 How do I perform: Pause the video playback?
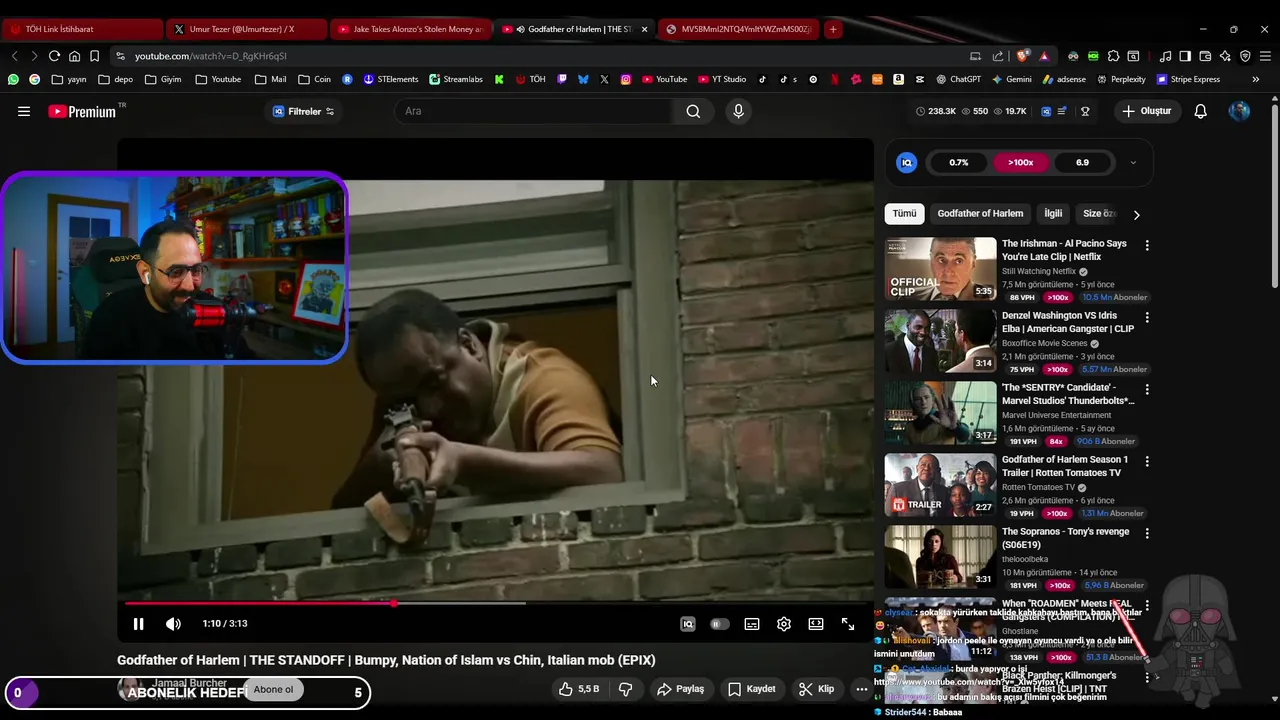pos(138,624)
